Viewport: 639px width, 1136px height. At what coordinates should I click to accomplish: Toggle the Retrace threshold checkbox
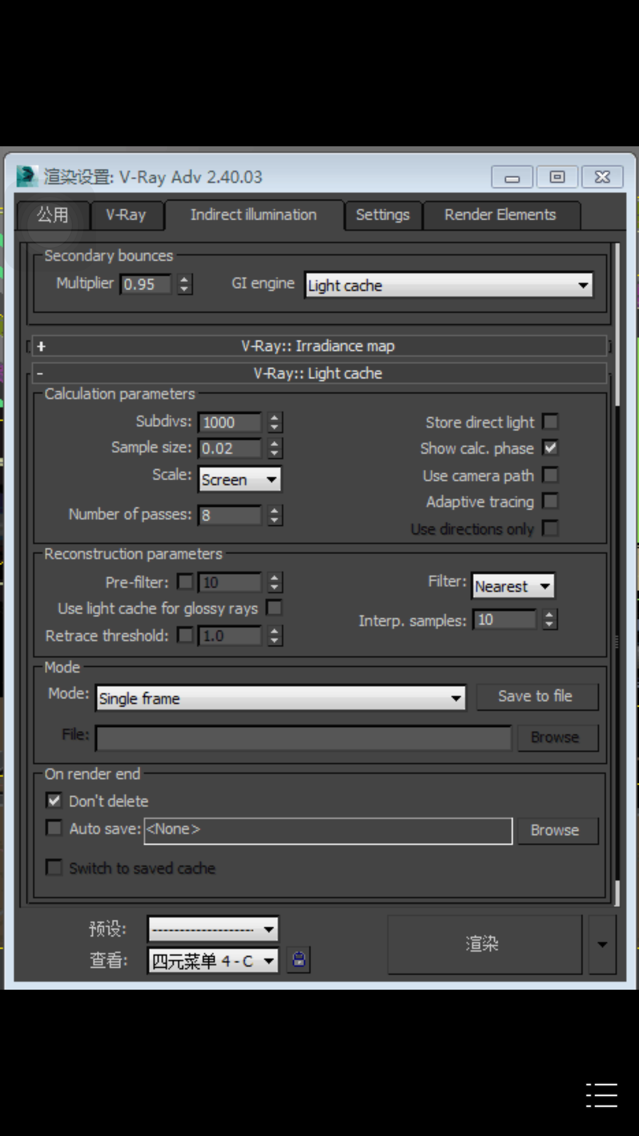[x=185, y=635]
